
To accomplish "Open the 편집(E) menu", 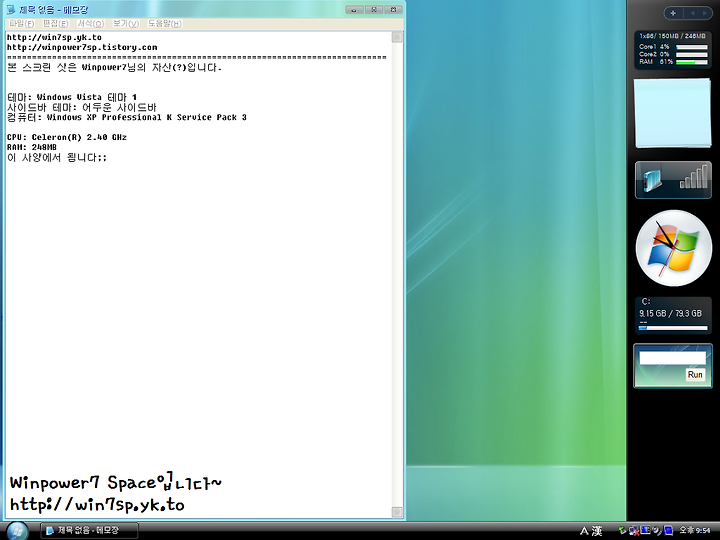I will [56, 23].
